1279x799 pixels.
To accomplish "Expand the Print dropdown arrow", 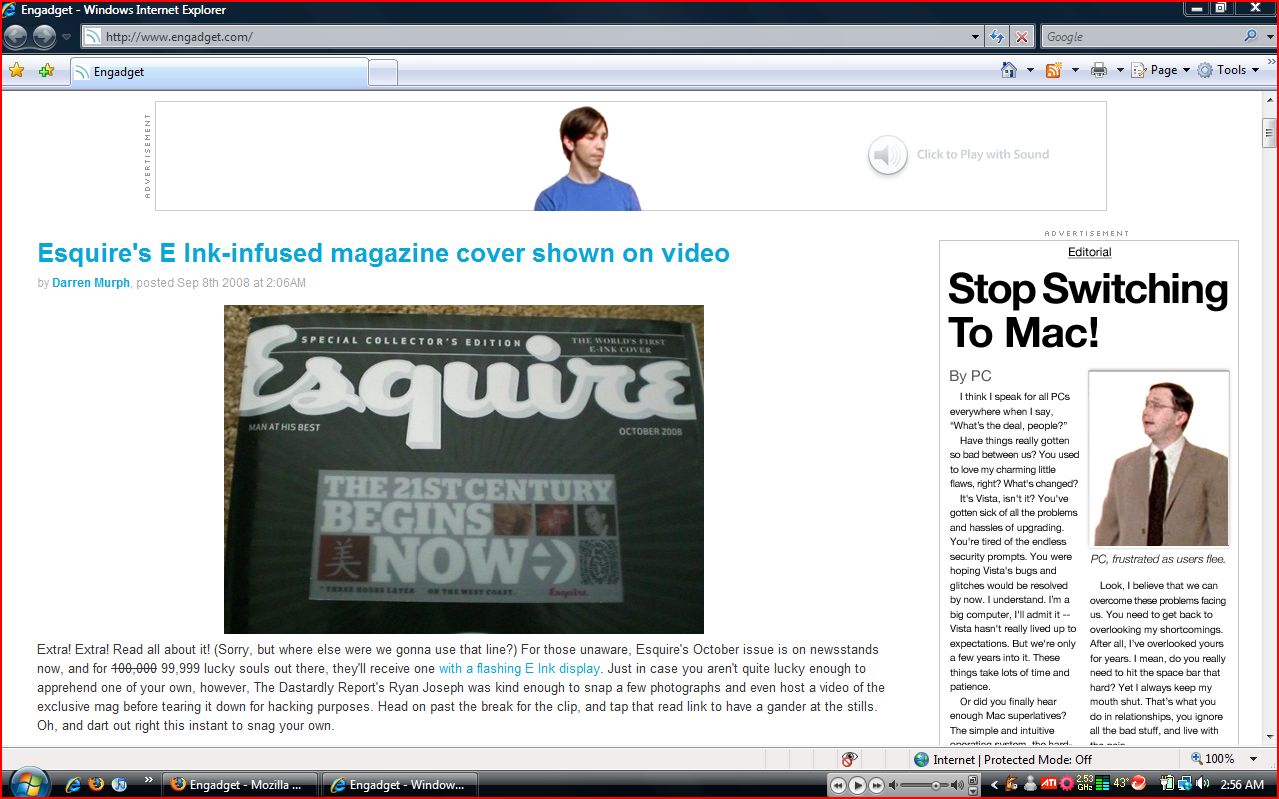I will (x=1120, y=70).
